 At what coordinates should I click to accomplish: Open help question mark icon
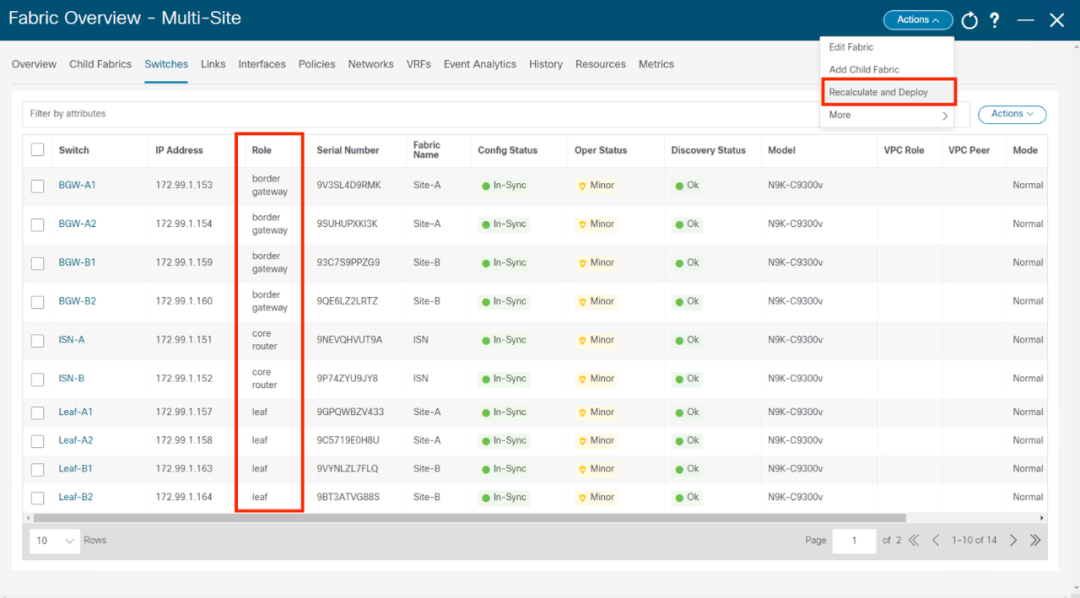[x=995, y=20]
